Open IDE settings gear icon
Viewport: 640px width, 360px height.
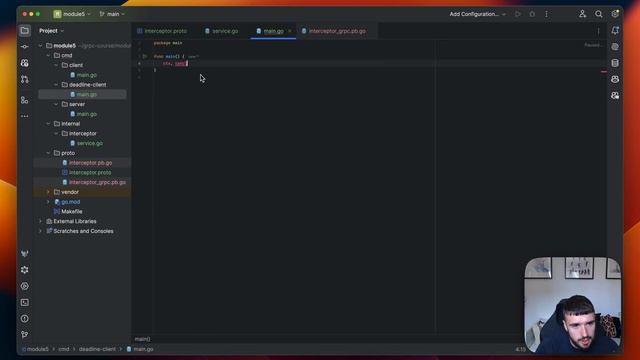(615, 14)
